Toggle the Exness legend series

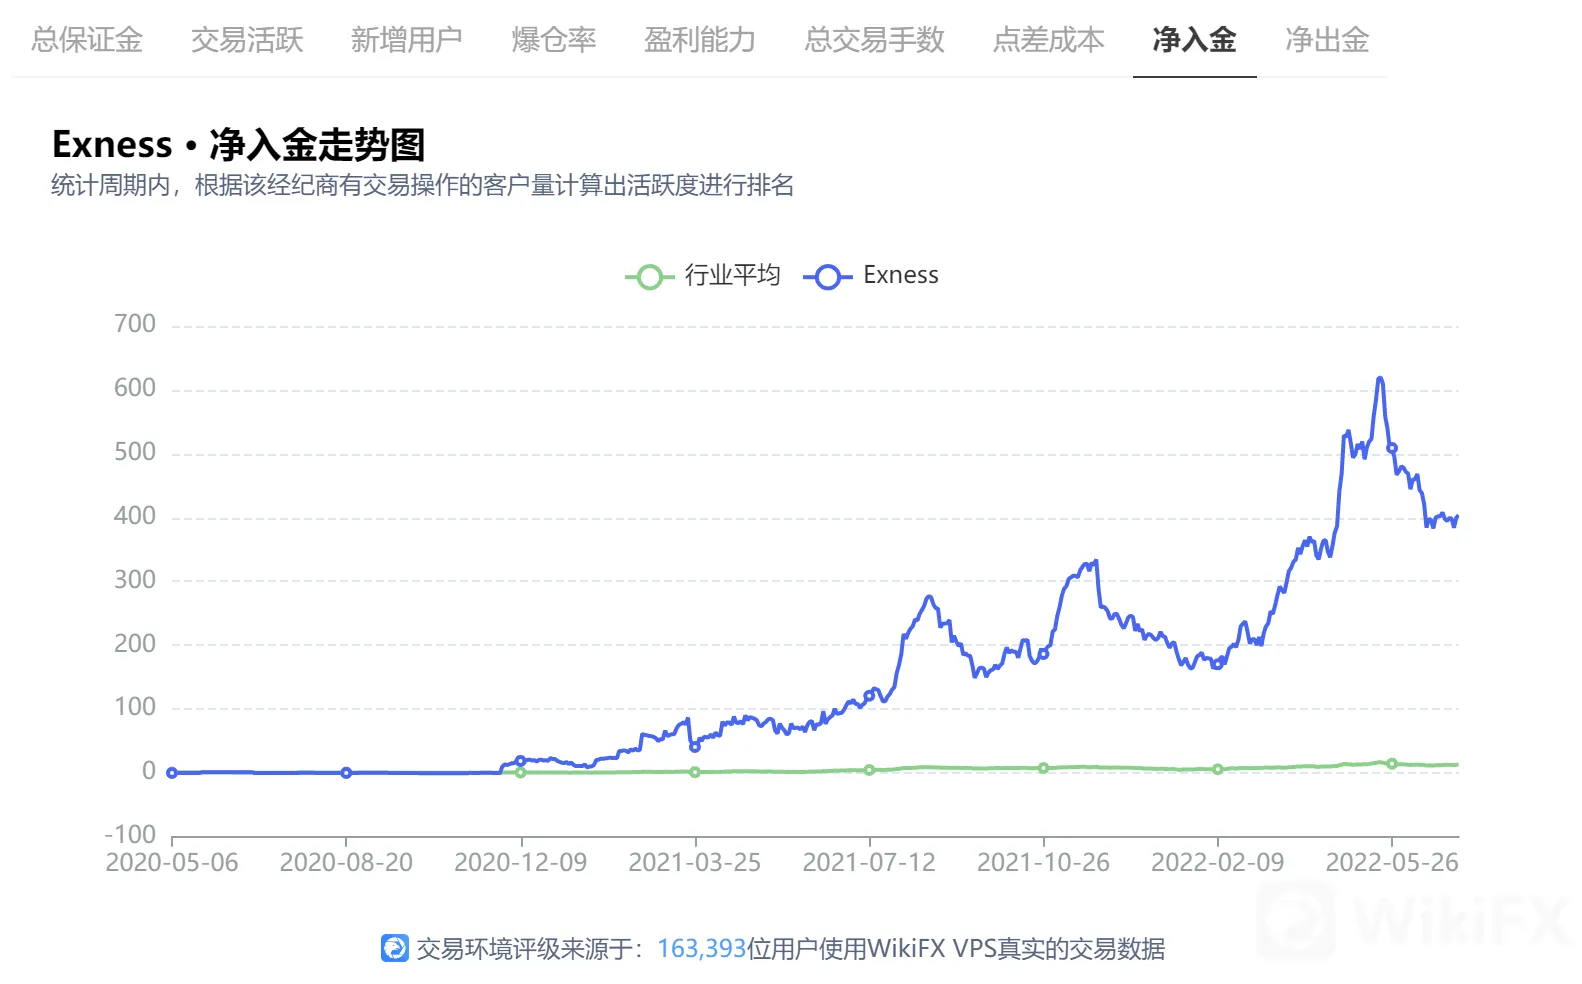[x=871, y=276]
